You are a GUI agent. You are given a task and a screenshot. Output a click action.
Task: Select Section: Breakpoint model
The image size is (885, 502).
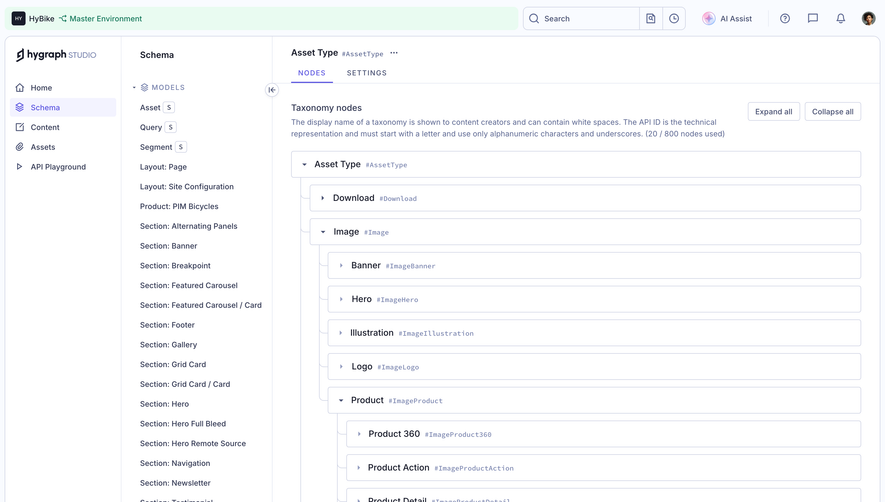(175, 265)
